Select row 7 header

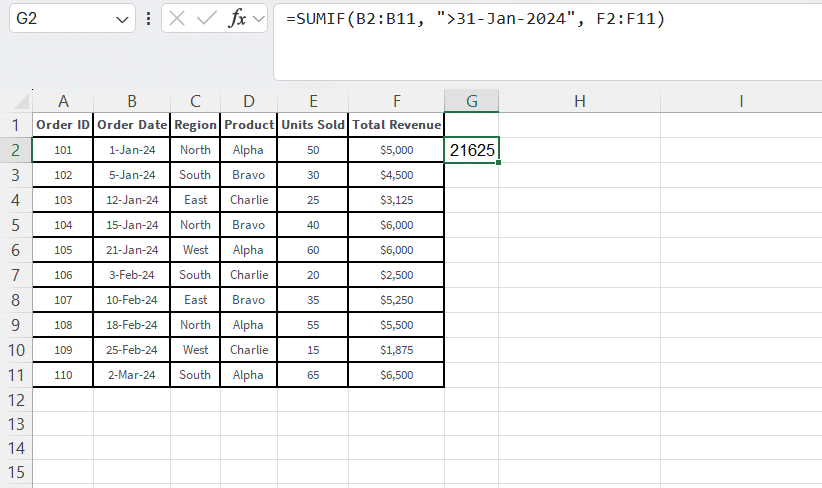tap(16, 275)
